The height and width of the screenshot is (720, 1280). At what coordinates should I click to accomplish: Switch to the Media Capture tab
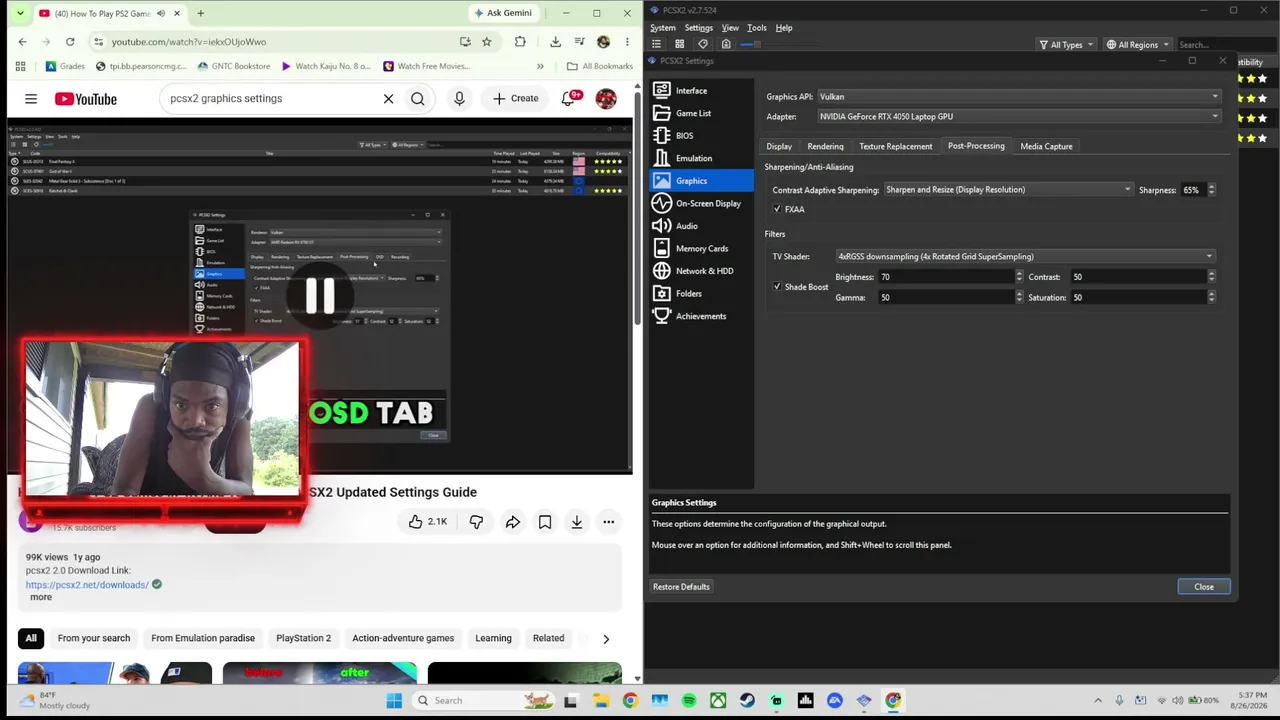coord(1046,146)
